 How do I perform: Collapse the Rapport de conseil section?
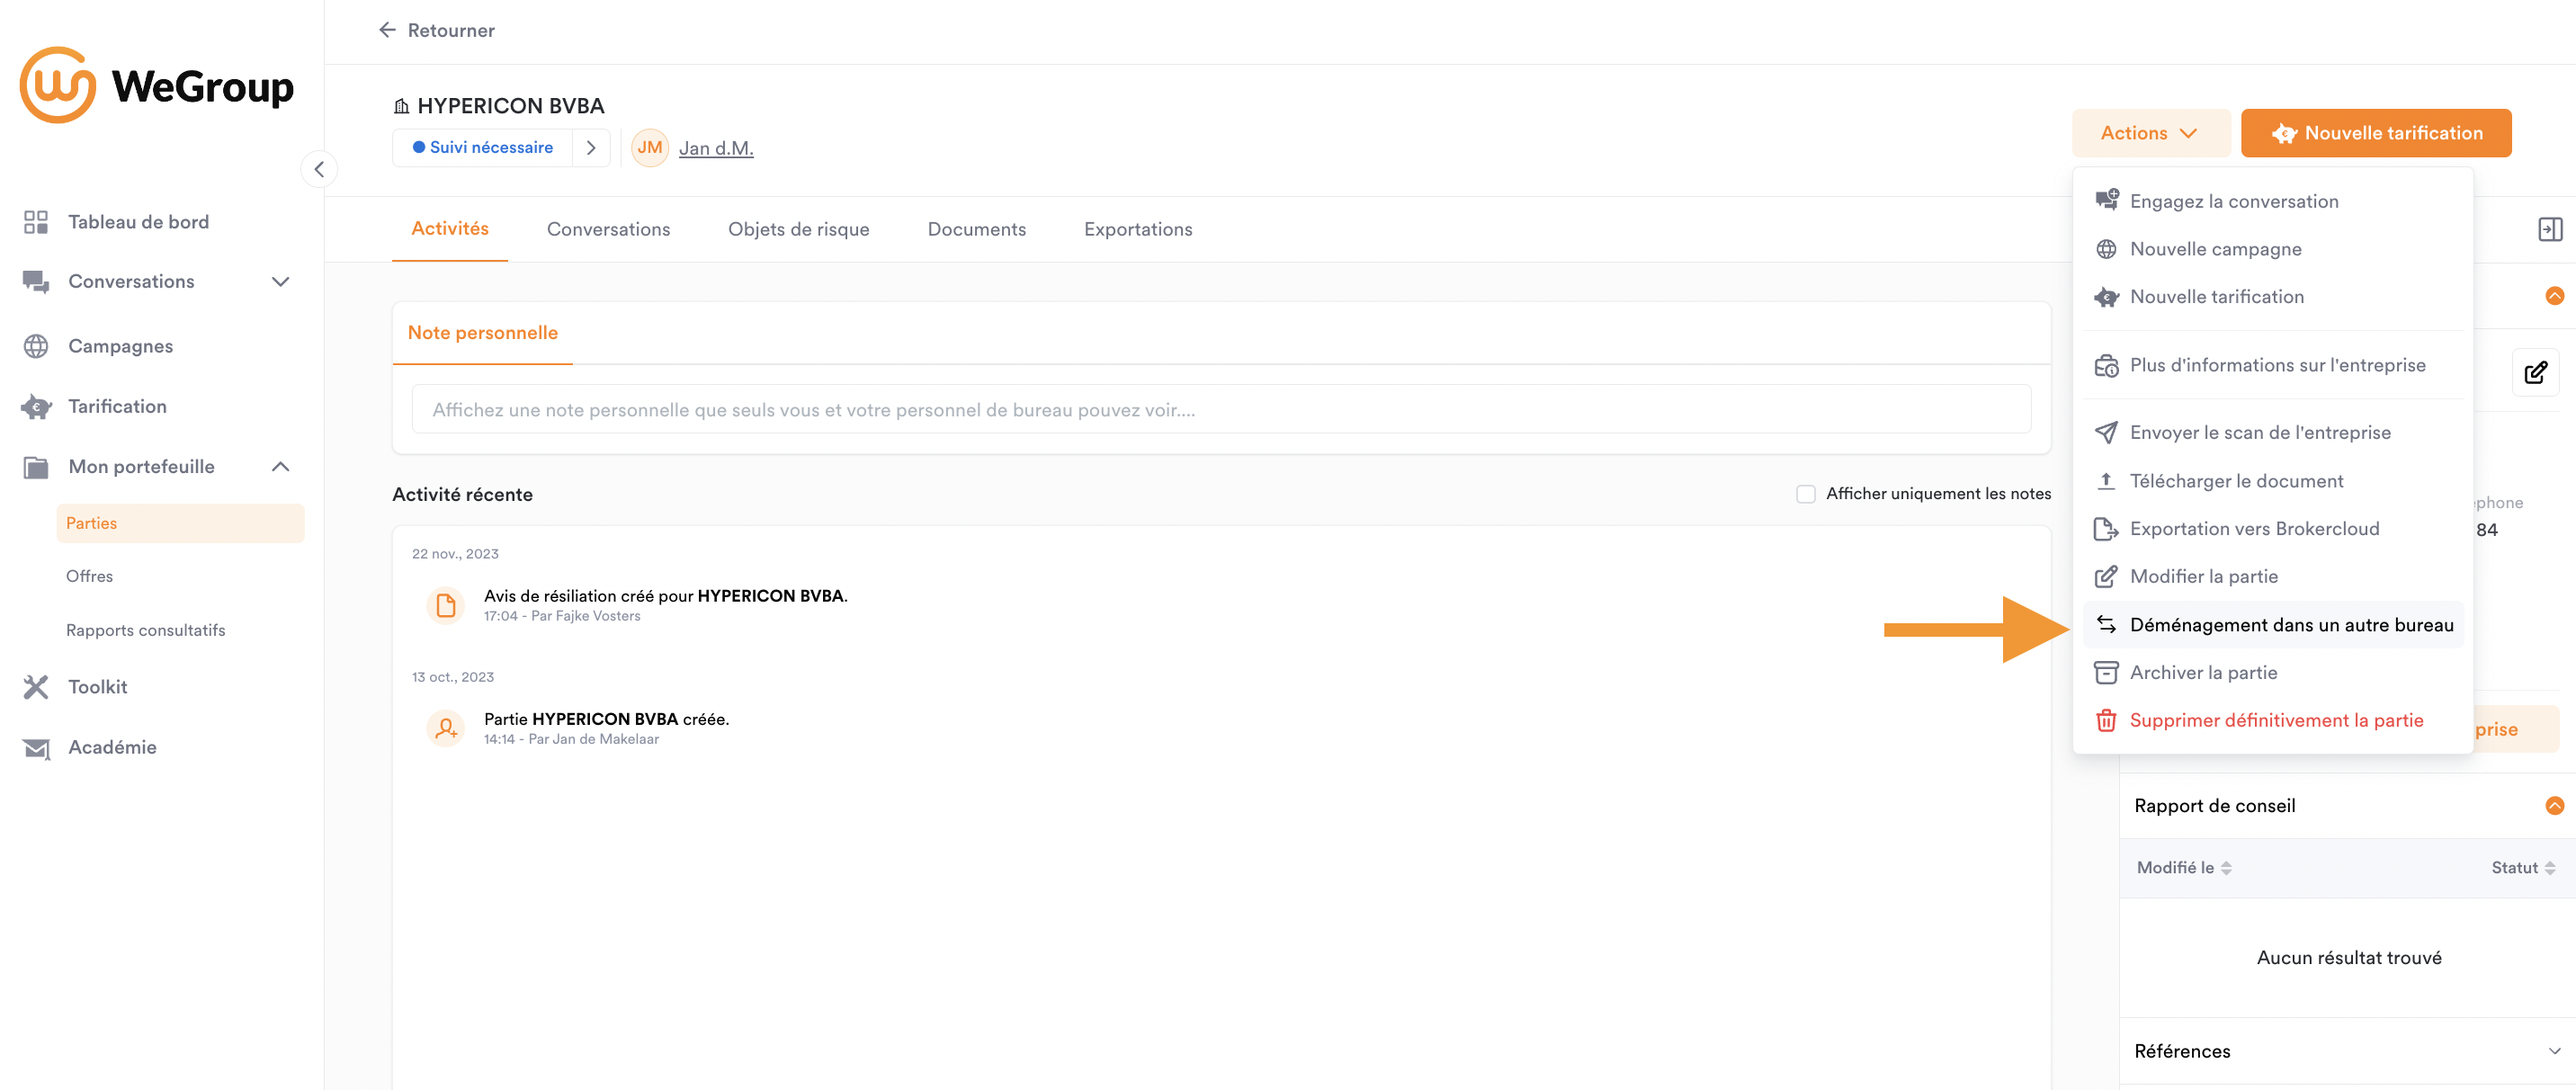[x=2554, y=806]
